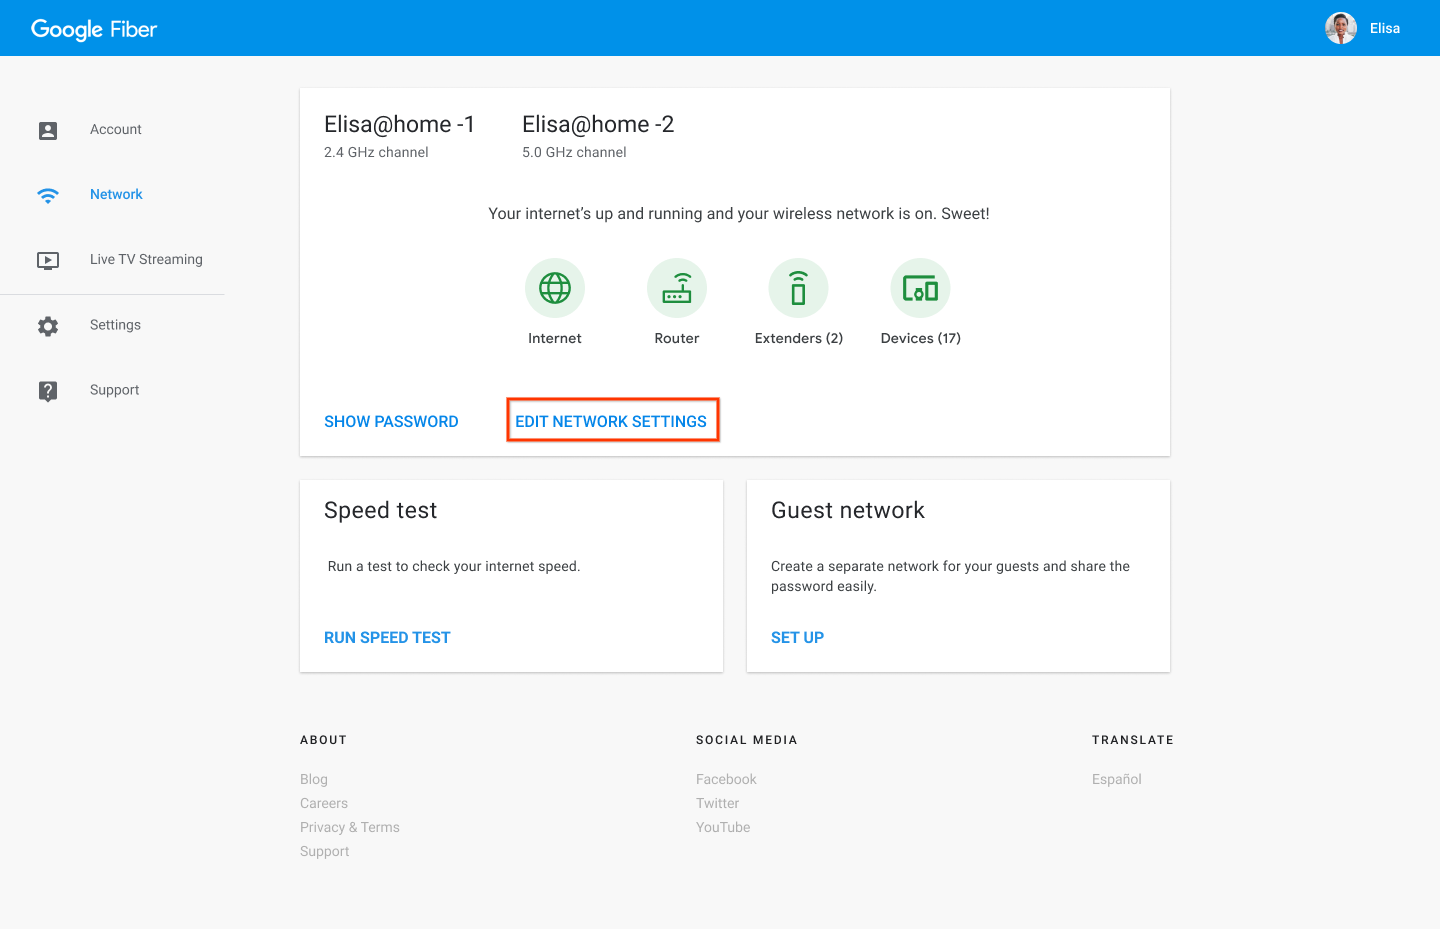The image size is (1440, 929).
Task: Open the YouTube link
Action: click(723, 827)
